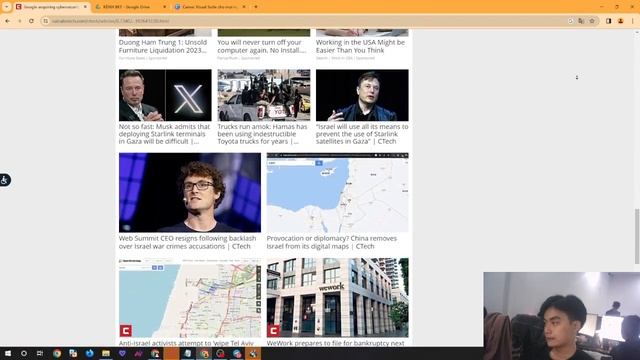Open Task View on taskbar

click(40, 353)
